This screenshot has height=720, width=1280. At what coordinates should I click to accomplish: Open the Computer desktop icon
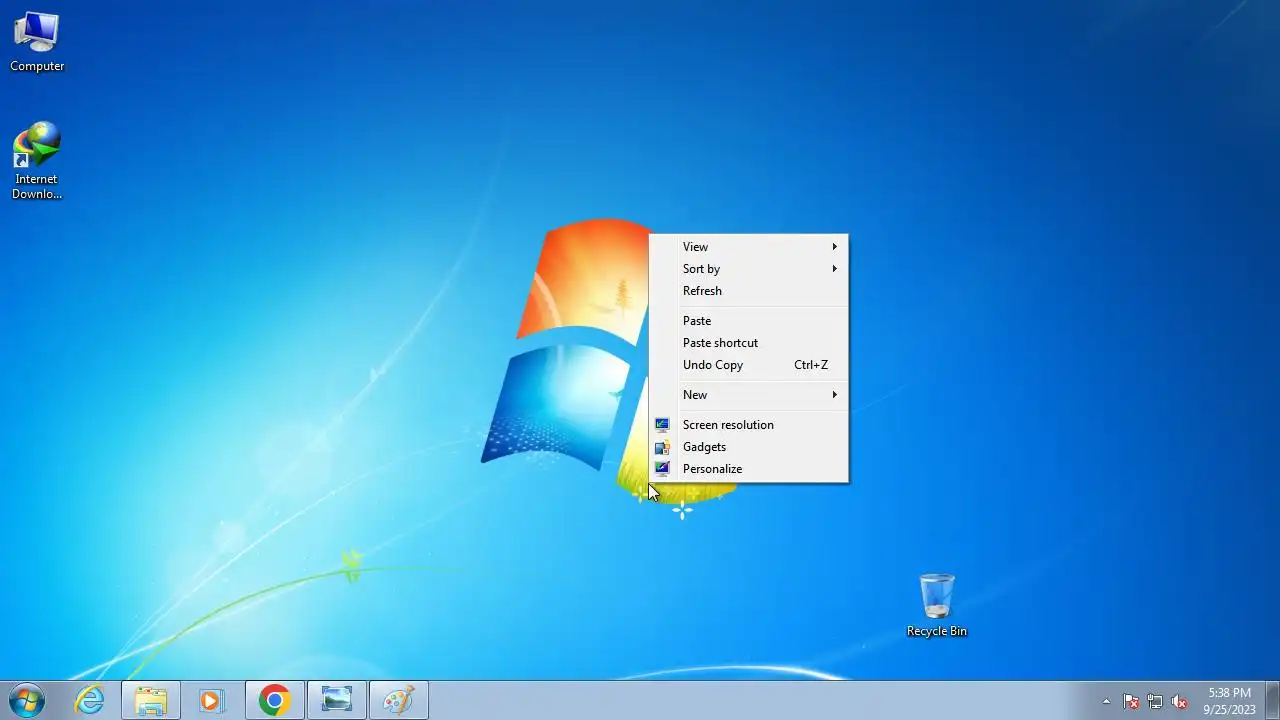pyautogui.click(x=37, y=42)
